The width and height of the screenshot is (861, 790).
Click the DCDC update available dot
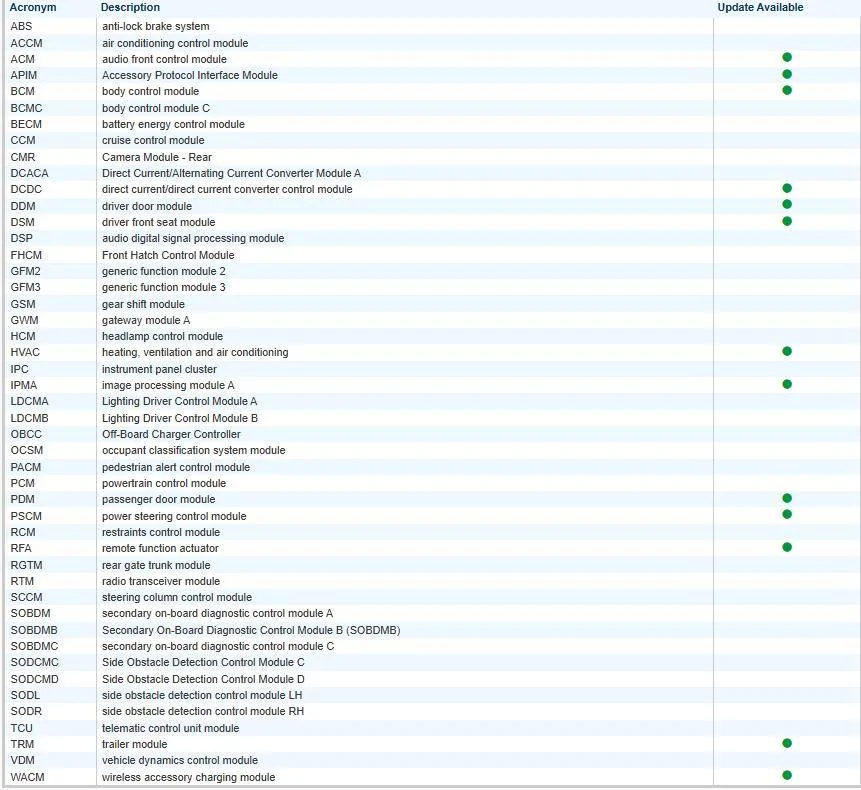pos(787,188)
